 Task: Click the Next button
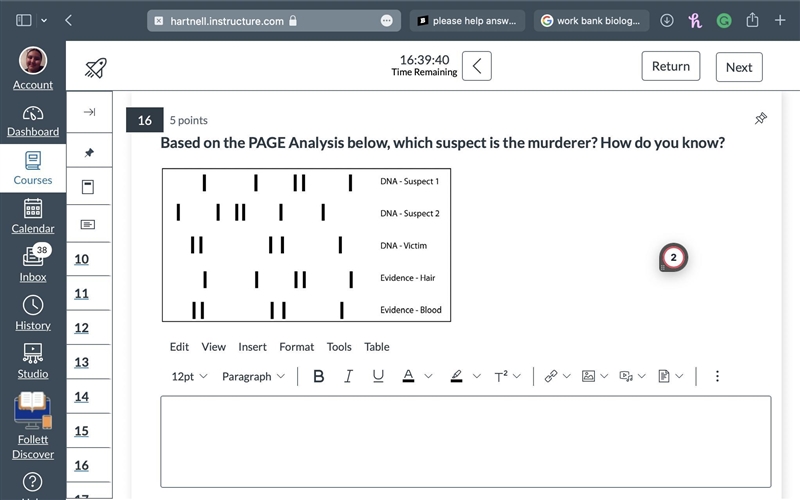click(x=739, y=67)
